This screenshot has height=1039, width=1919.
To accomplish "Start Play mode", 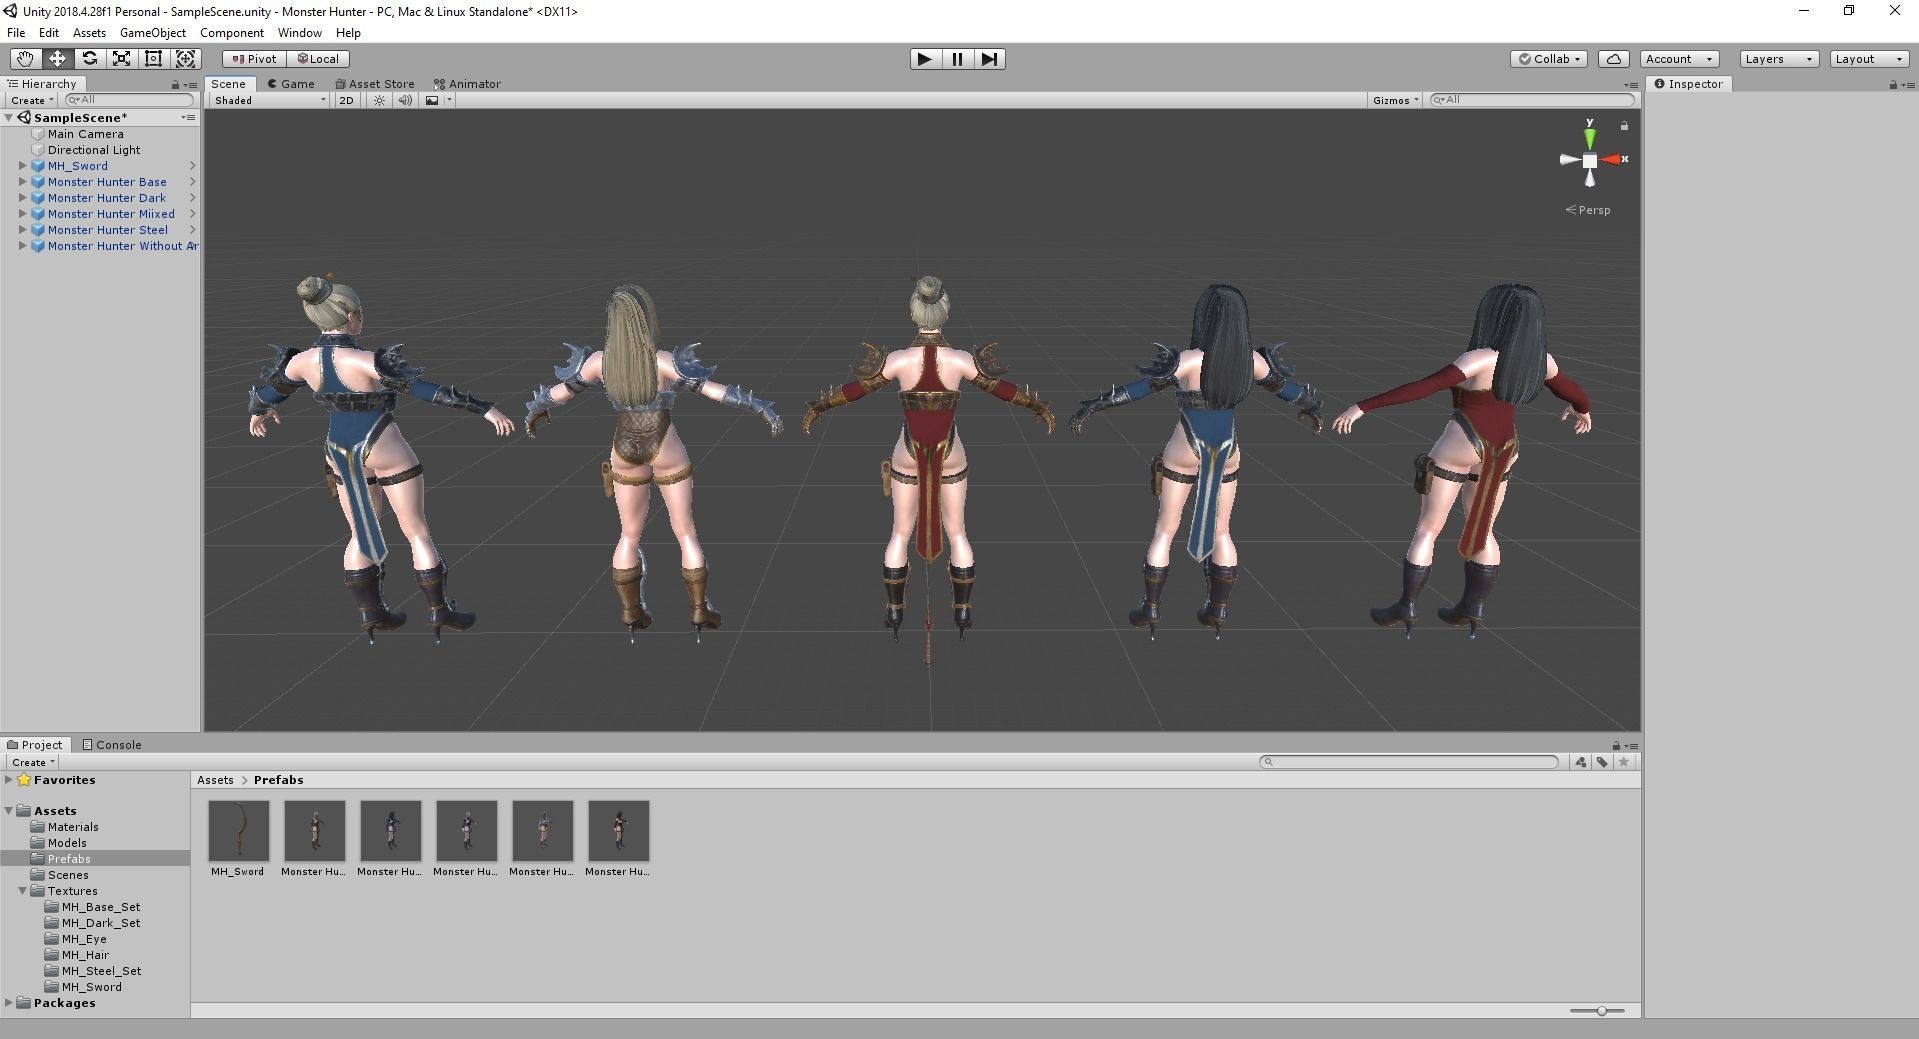I will coord(925,59).
